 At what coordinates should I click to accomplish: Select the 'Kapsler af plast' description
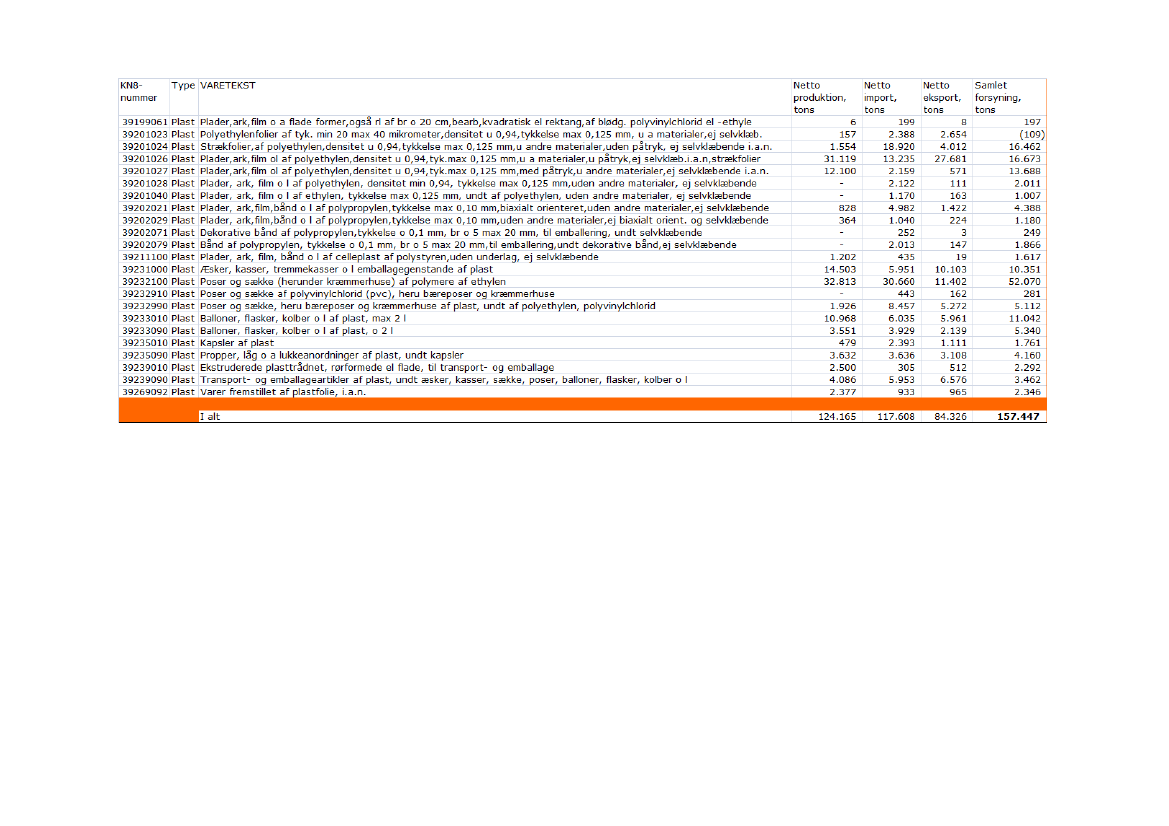pos(237,343)
